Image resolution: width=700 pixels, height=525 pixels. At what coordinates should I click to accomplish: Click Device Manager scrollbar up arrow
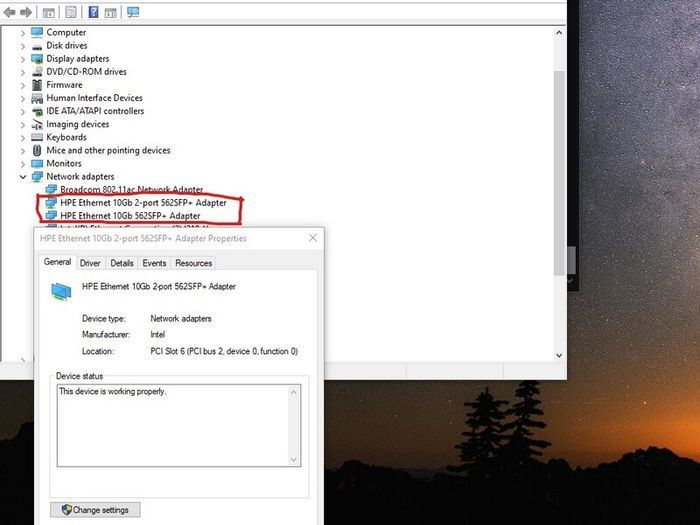tap(559, 33)
